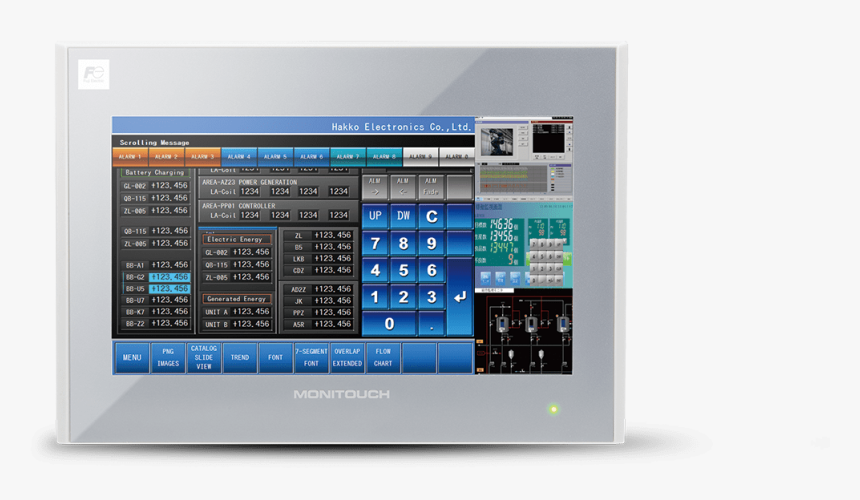Select the teal ALARM 7 tab
860x500 pixels.
[348, 157]
